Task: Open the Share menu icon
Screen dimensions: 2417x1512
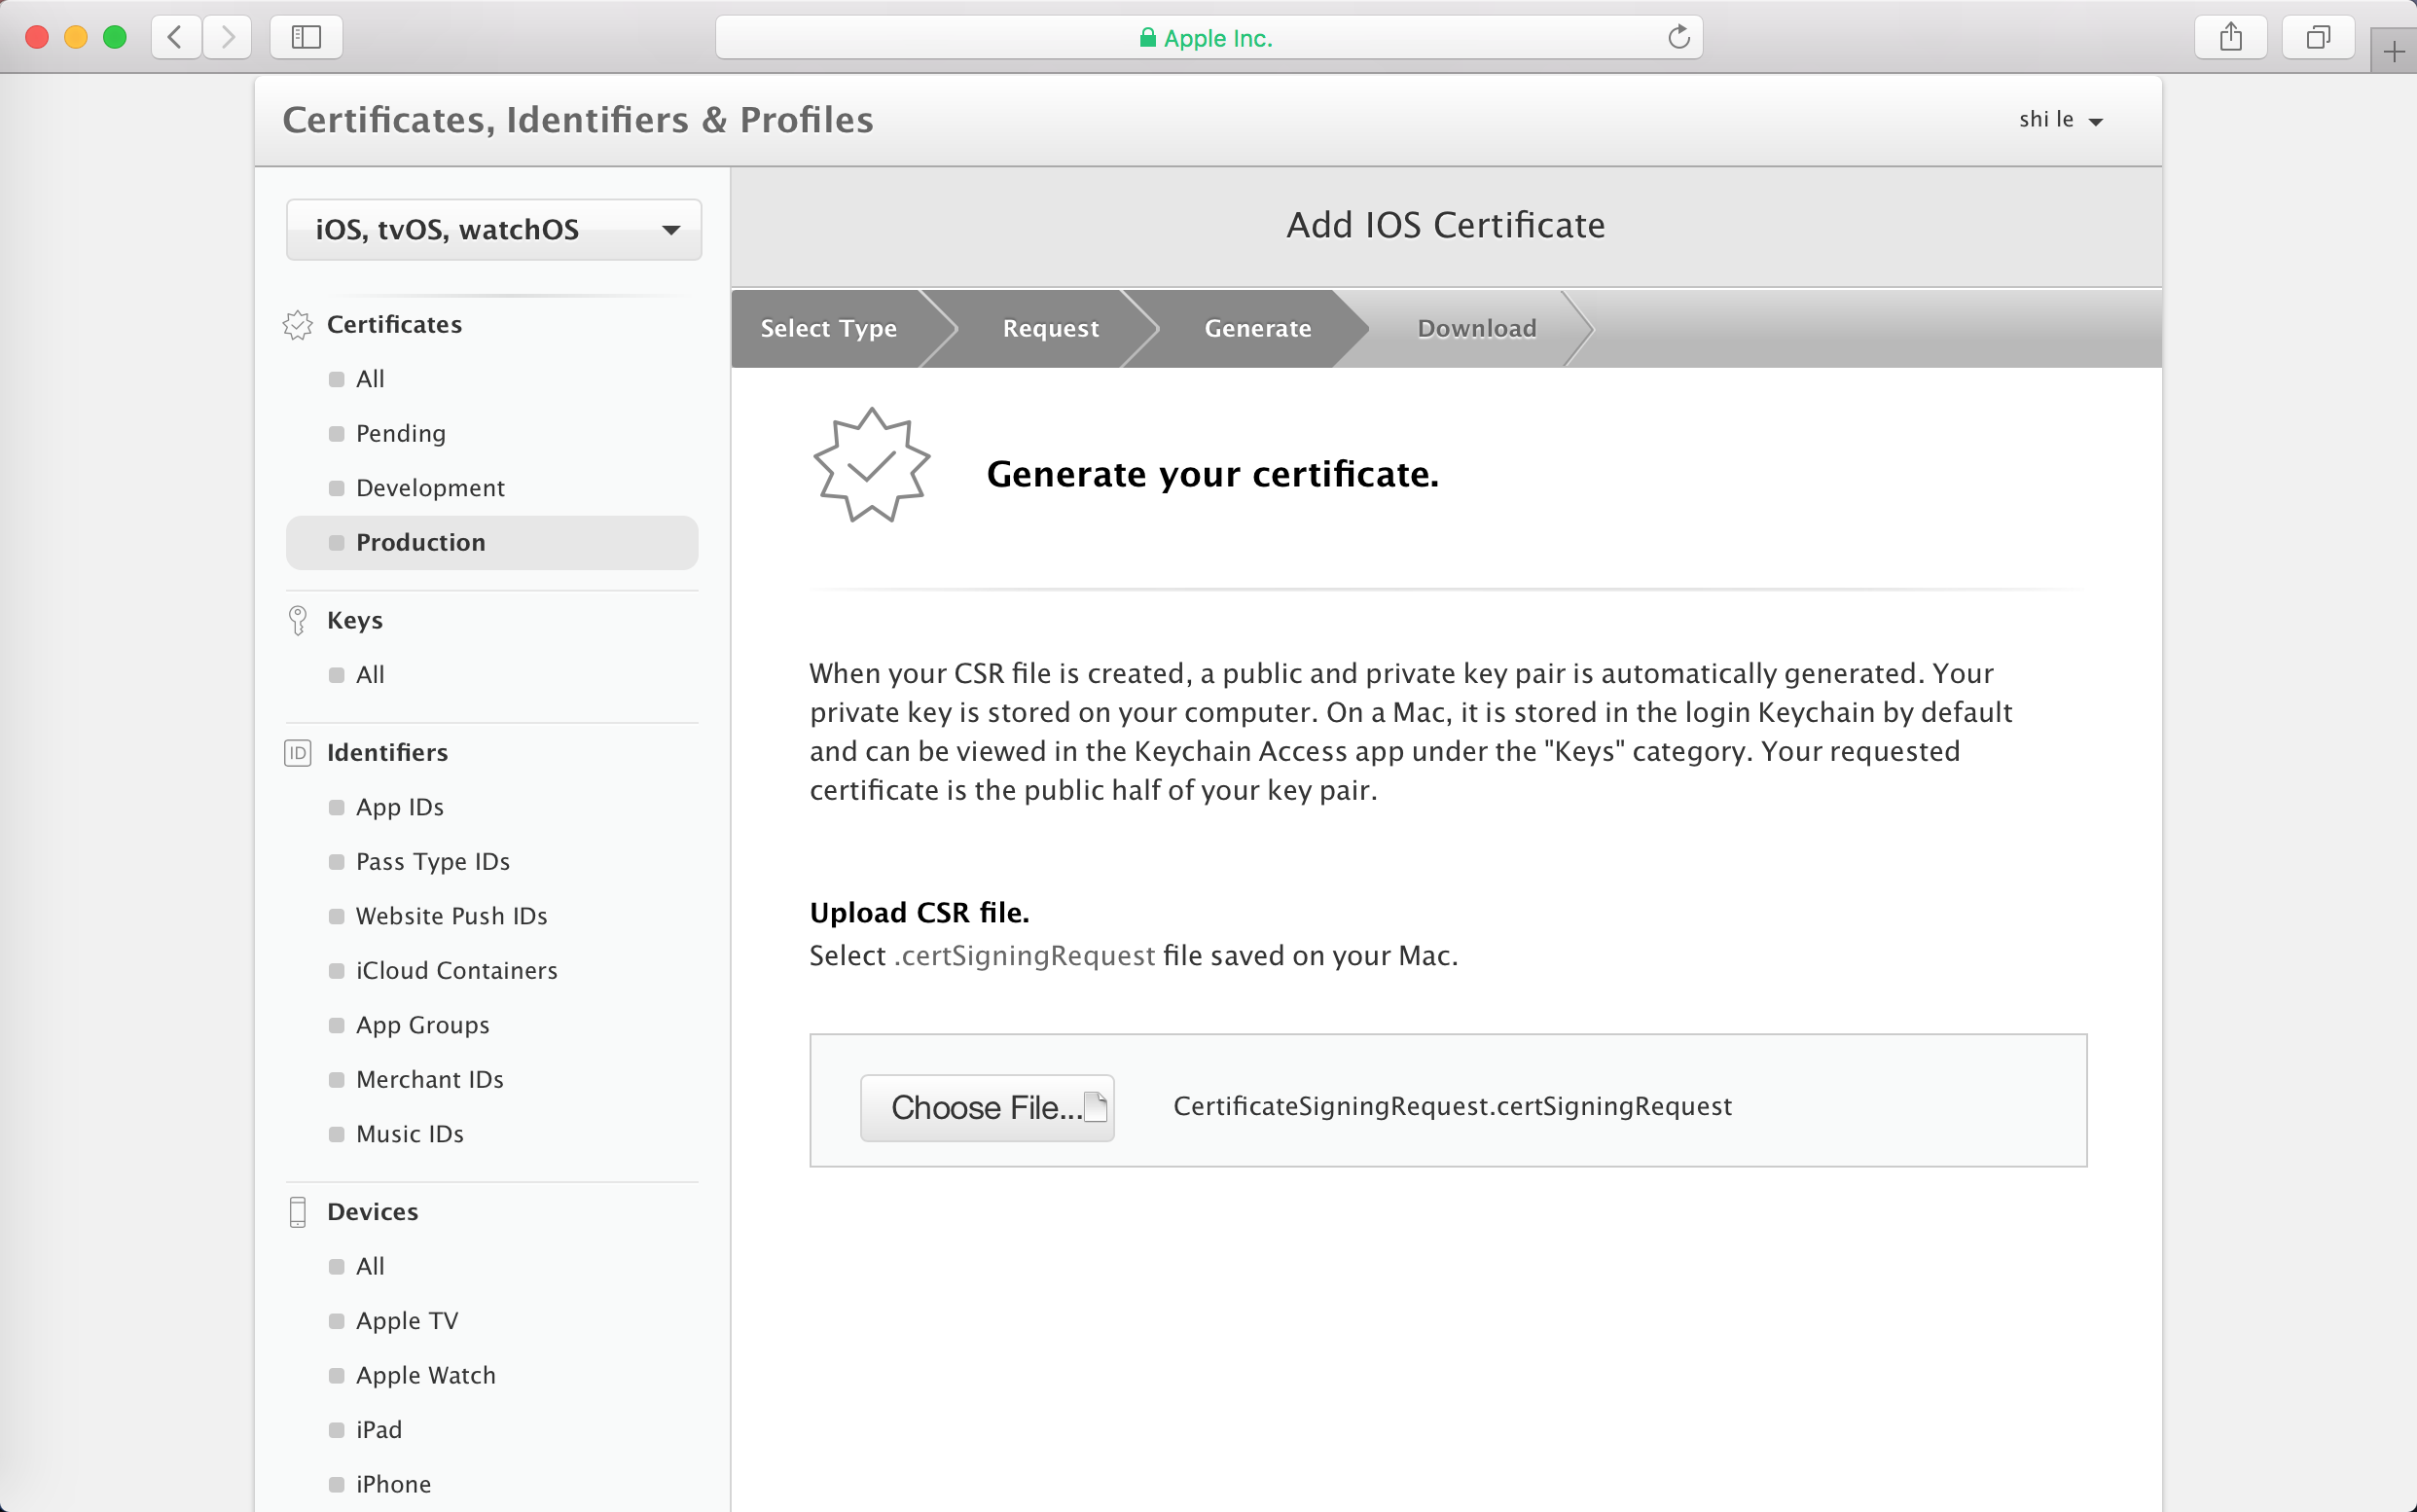Action: pos(2230,37)
